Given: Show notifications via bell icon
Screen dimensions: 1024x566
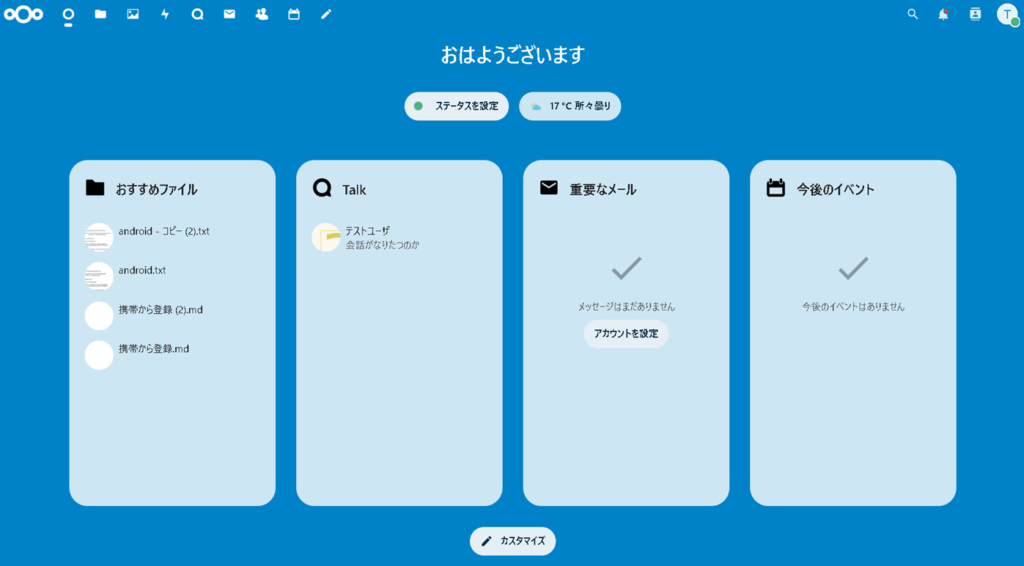Looking at the screenshot, I should pyautogui.click(x=943, y=14).
